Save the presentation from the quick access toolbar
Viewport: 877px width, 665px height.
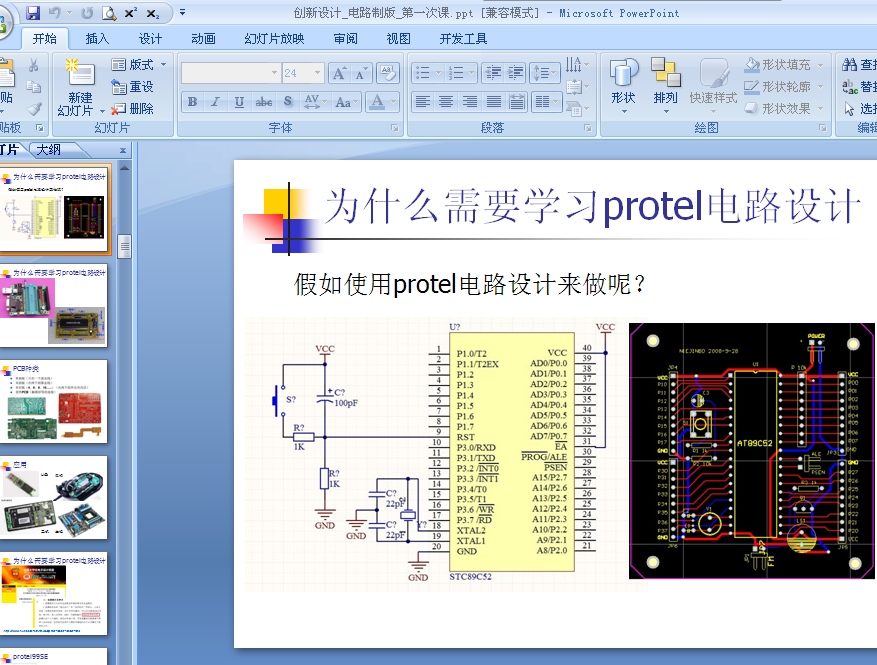click(34, 13)
